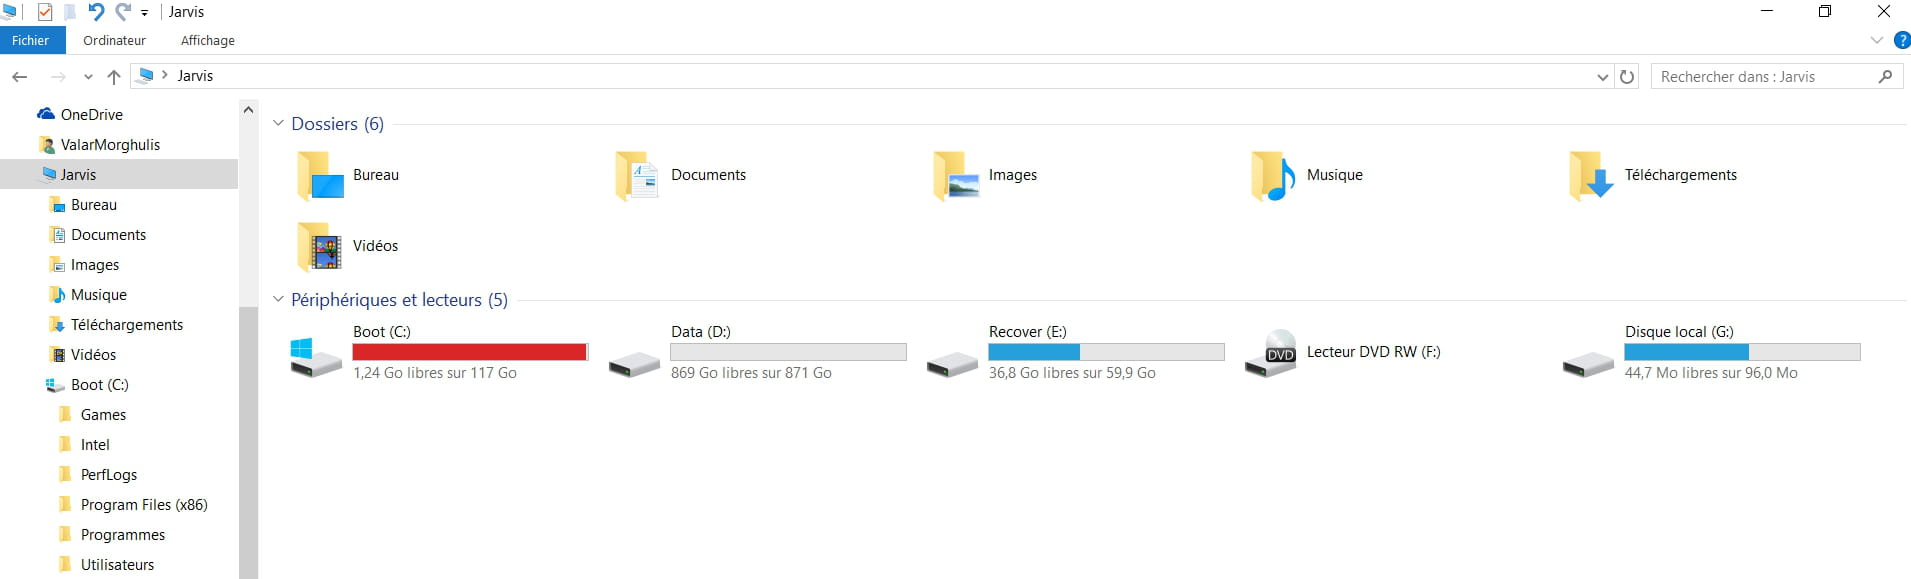The image size is (1911, 579).
Task: Expand the ribbon with the chevron
Action: coord(1876,40)
